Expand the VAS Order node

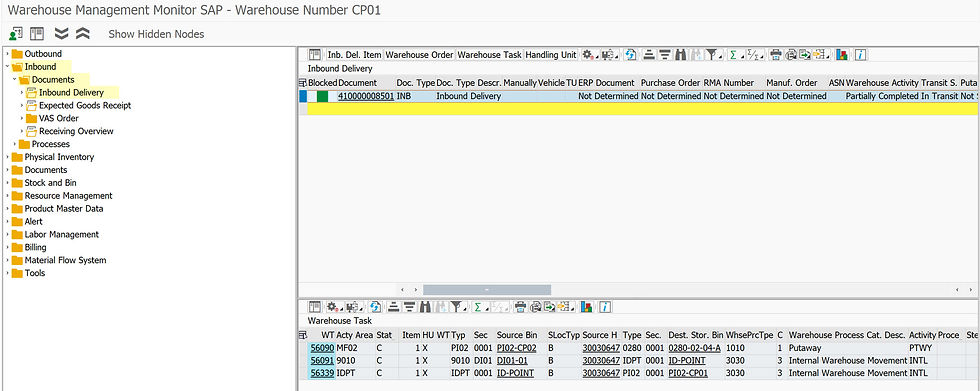pos(22,118)
